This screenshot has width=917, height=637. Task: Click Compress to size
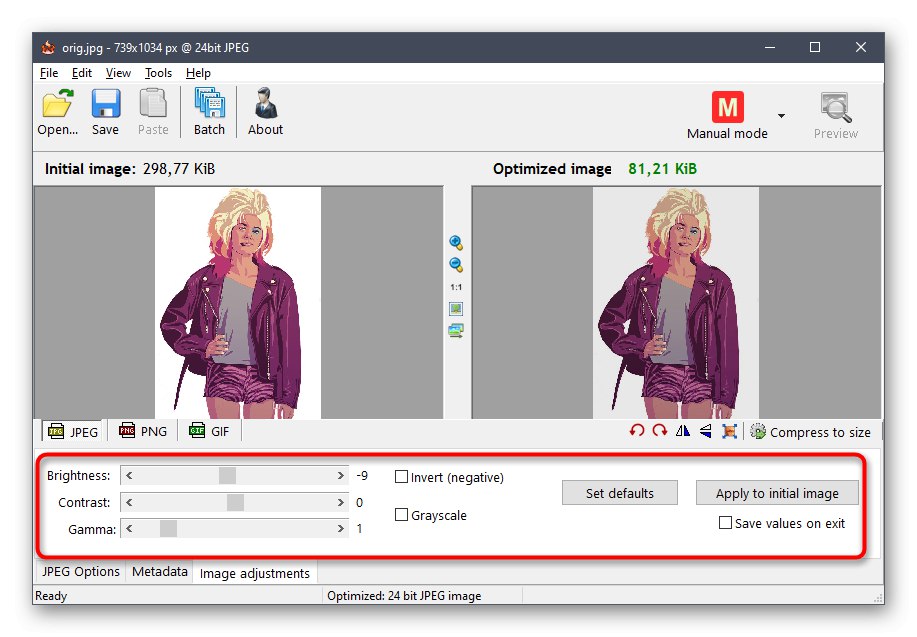[x=810, y=432]
